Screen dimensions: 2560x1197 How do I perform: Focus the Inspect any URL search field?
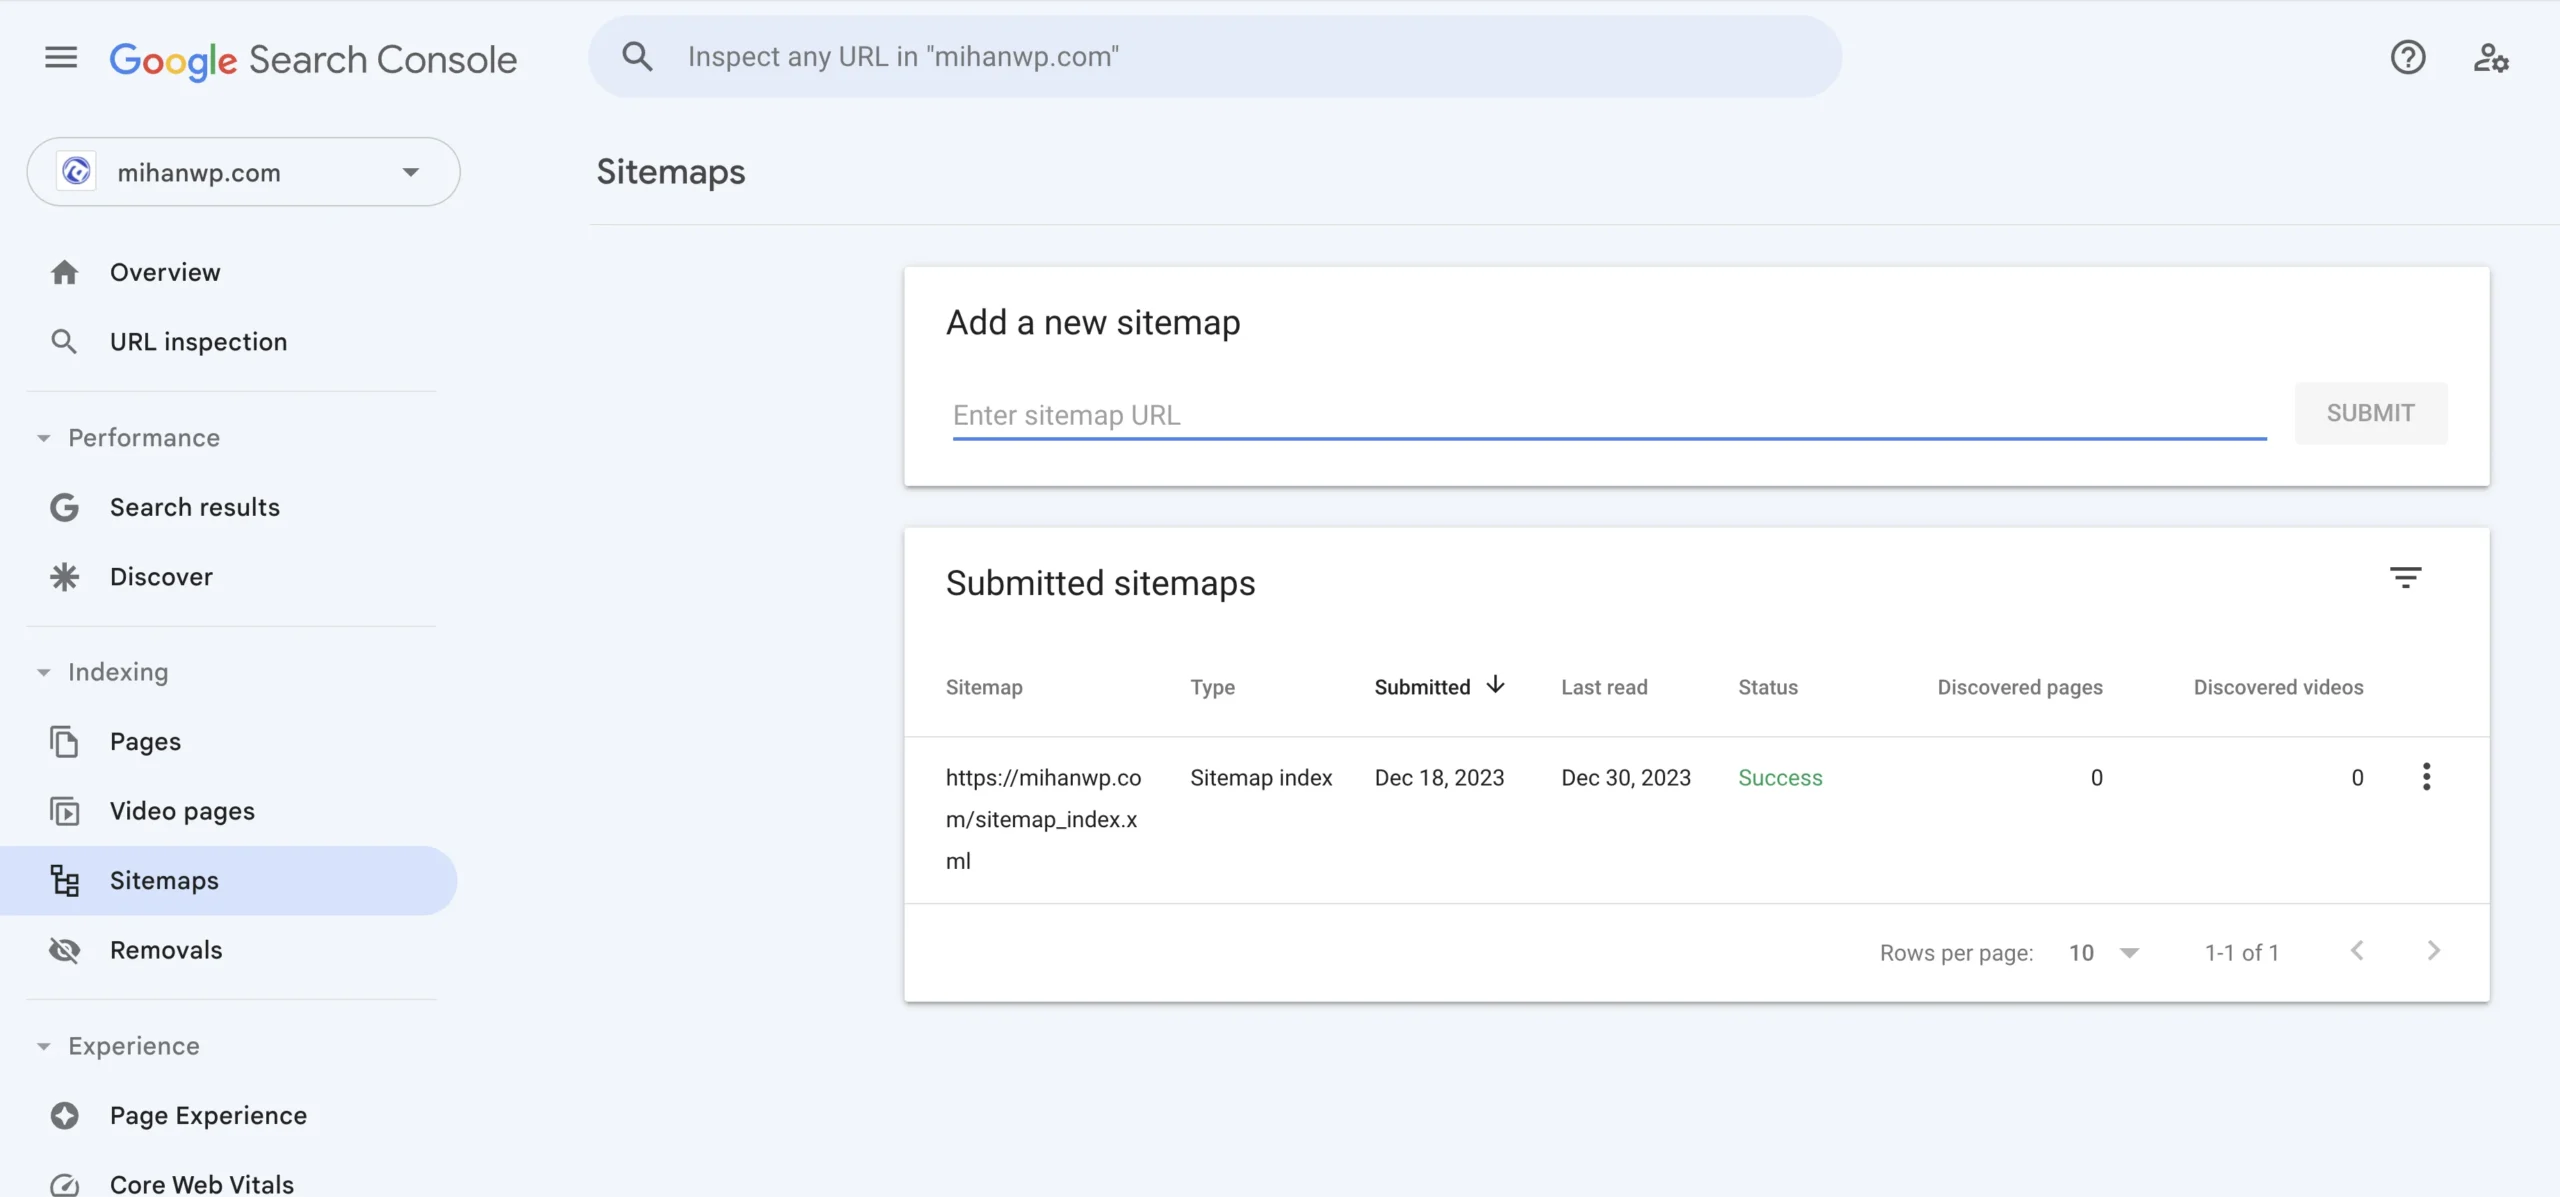pos(1215,57)
